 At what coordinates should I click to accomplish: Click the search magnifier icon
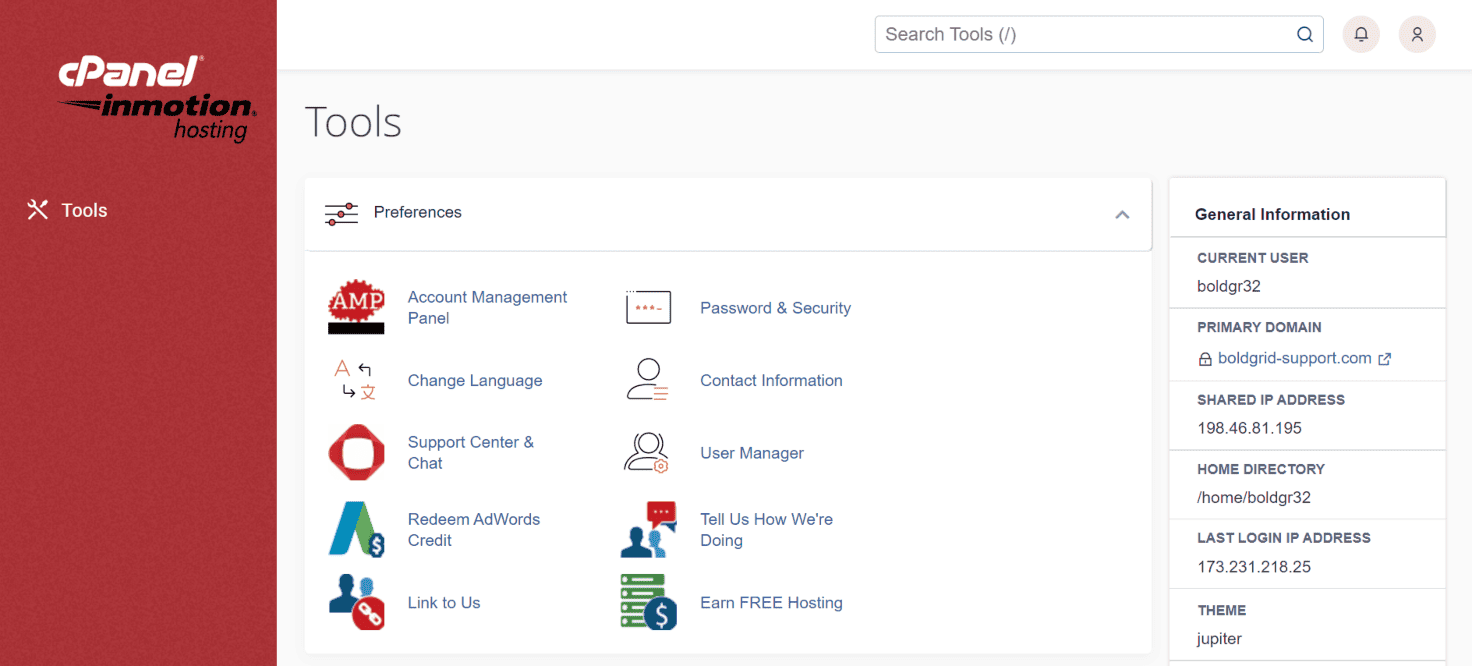(x=1305, y=33)
